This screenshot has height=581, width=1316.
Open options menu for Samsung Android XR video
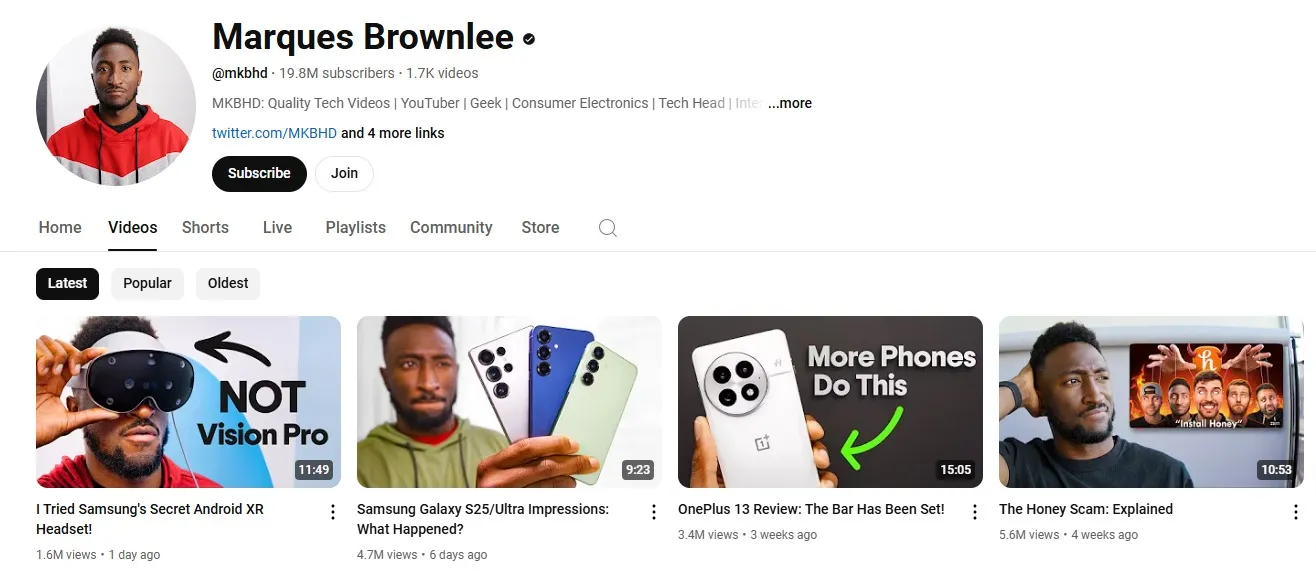[333, 512]
